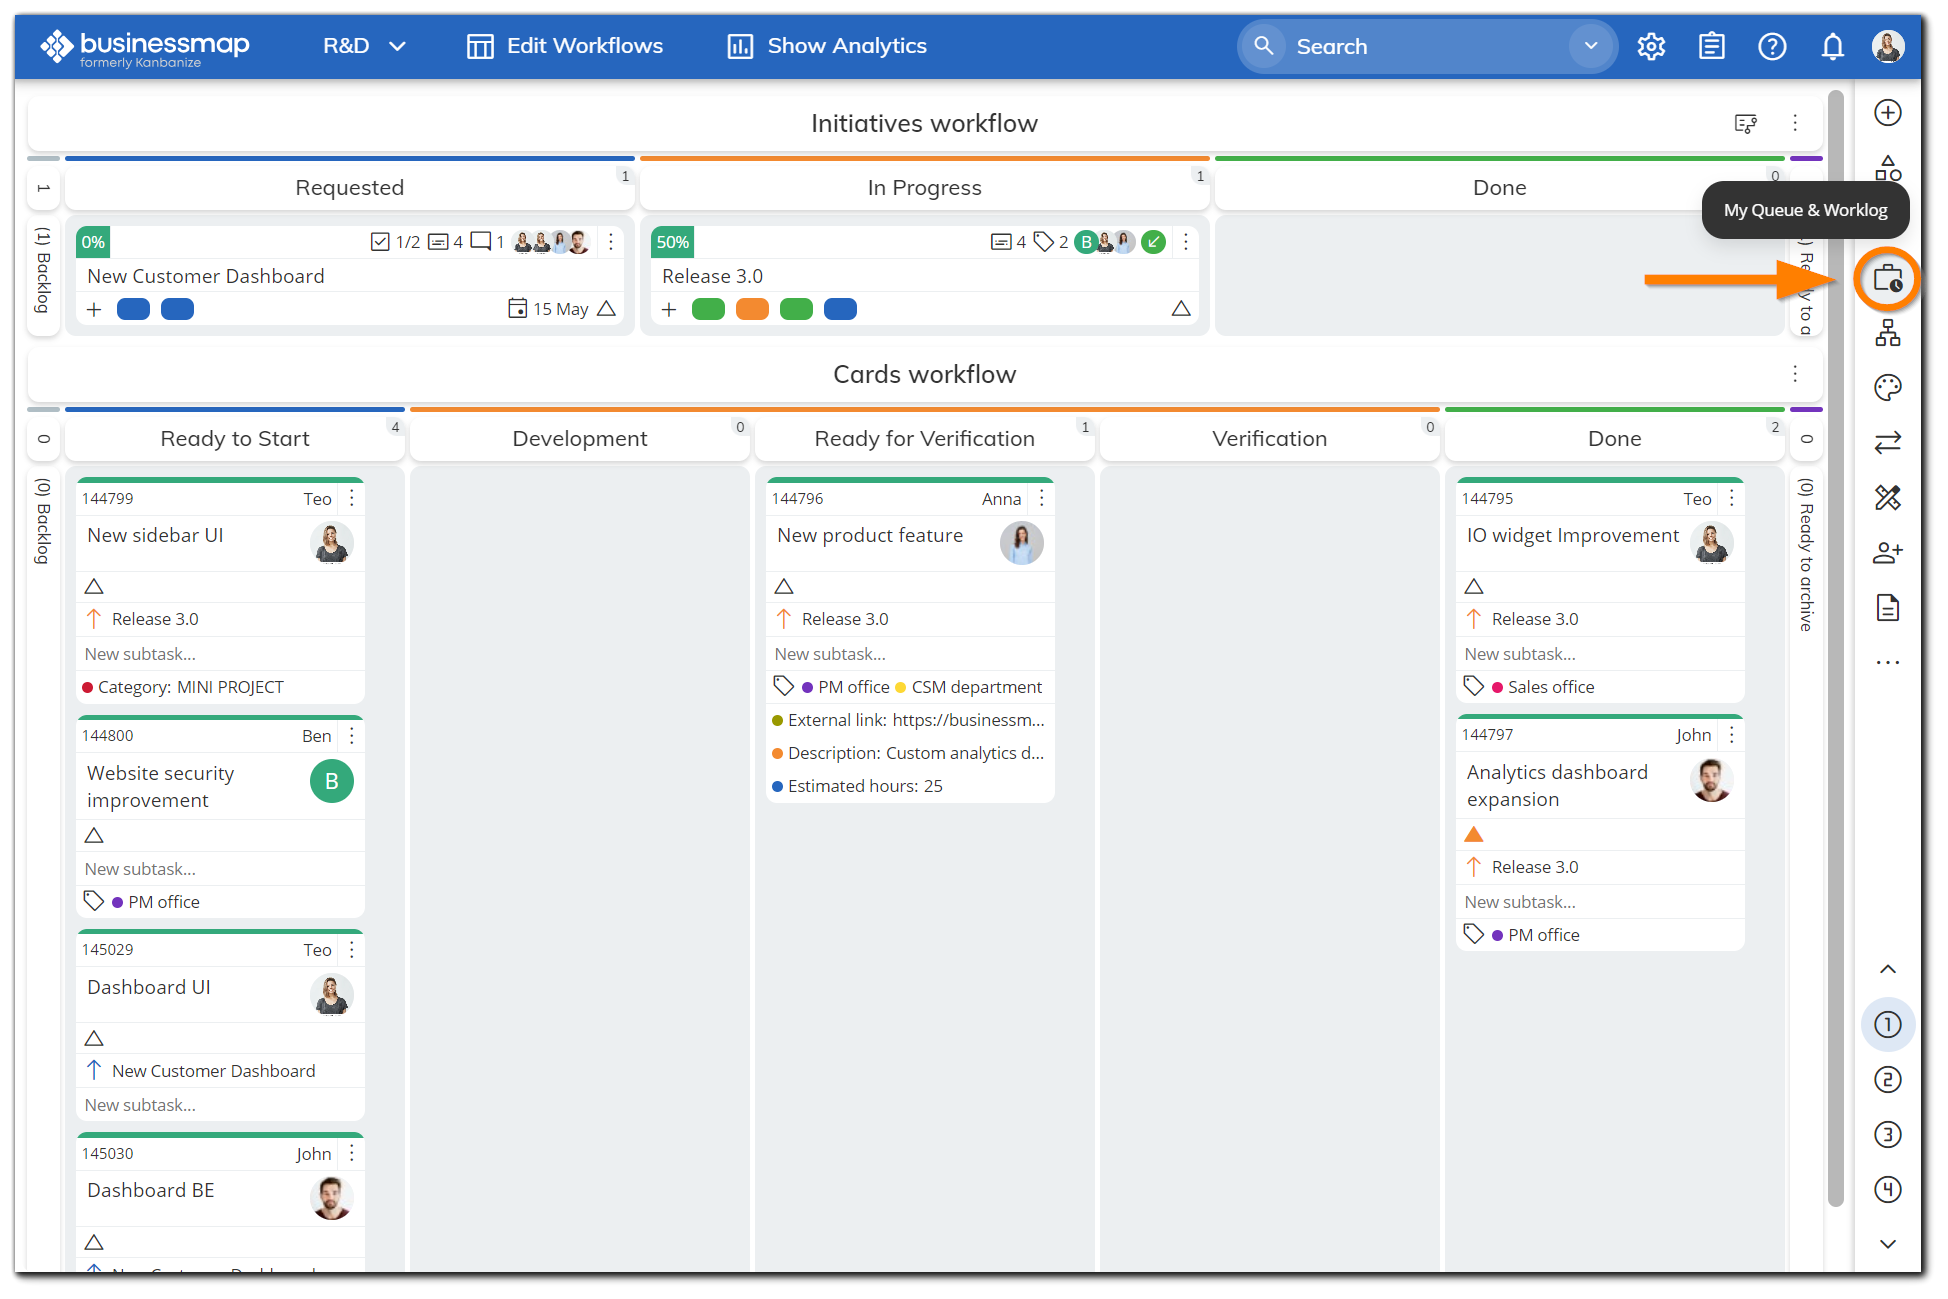Screen dimensions: 1948x1299
Task: Click the invite user icon in the sidebar
Action: [1887, 552]
